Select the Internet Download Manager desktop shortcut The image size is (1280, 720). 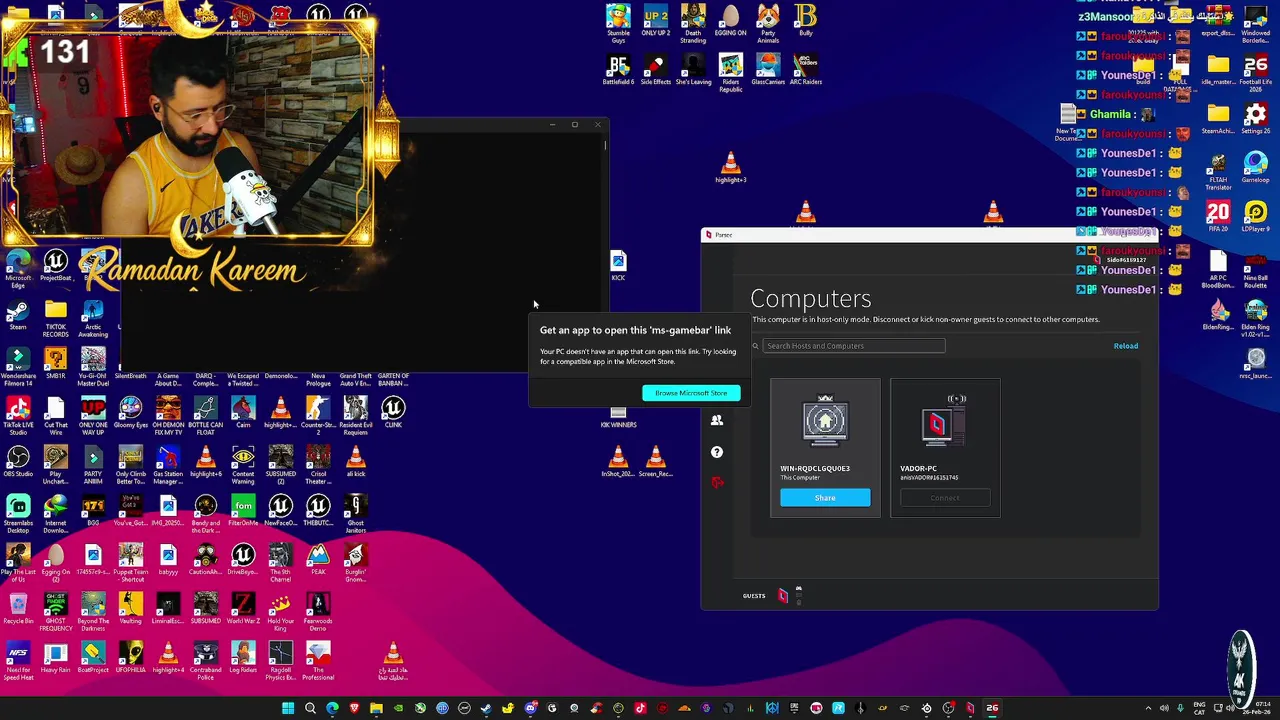coord(55,514)
